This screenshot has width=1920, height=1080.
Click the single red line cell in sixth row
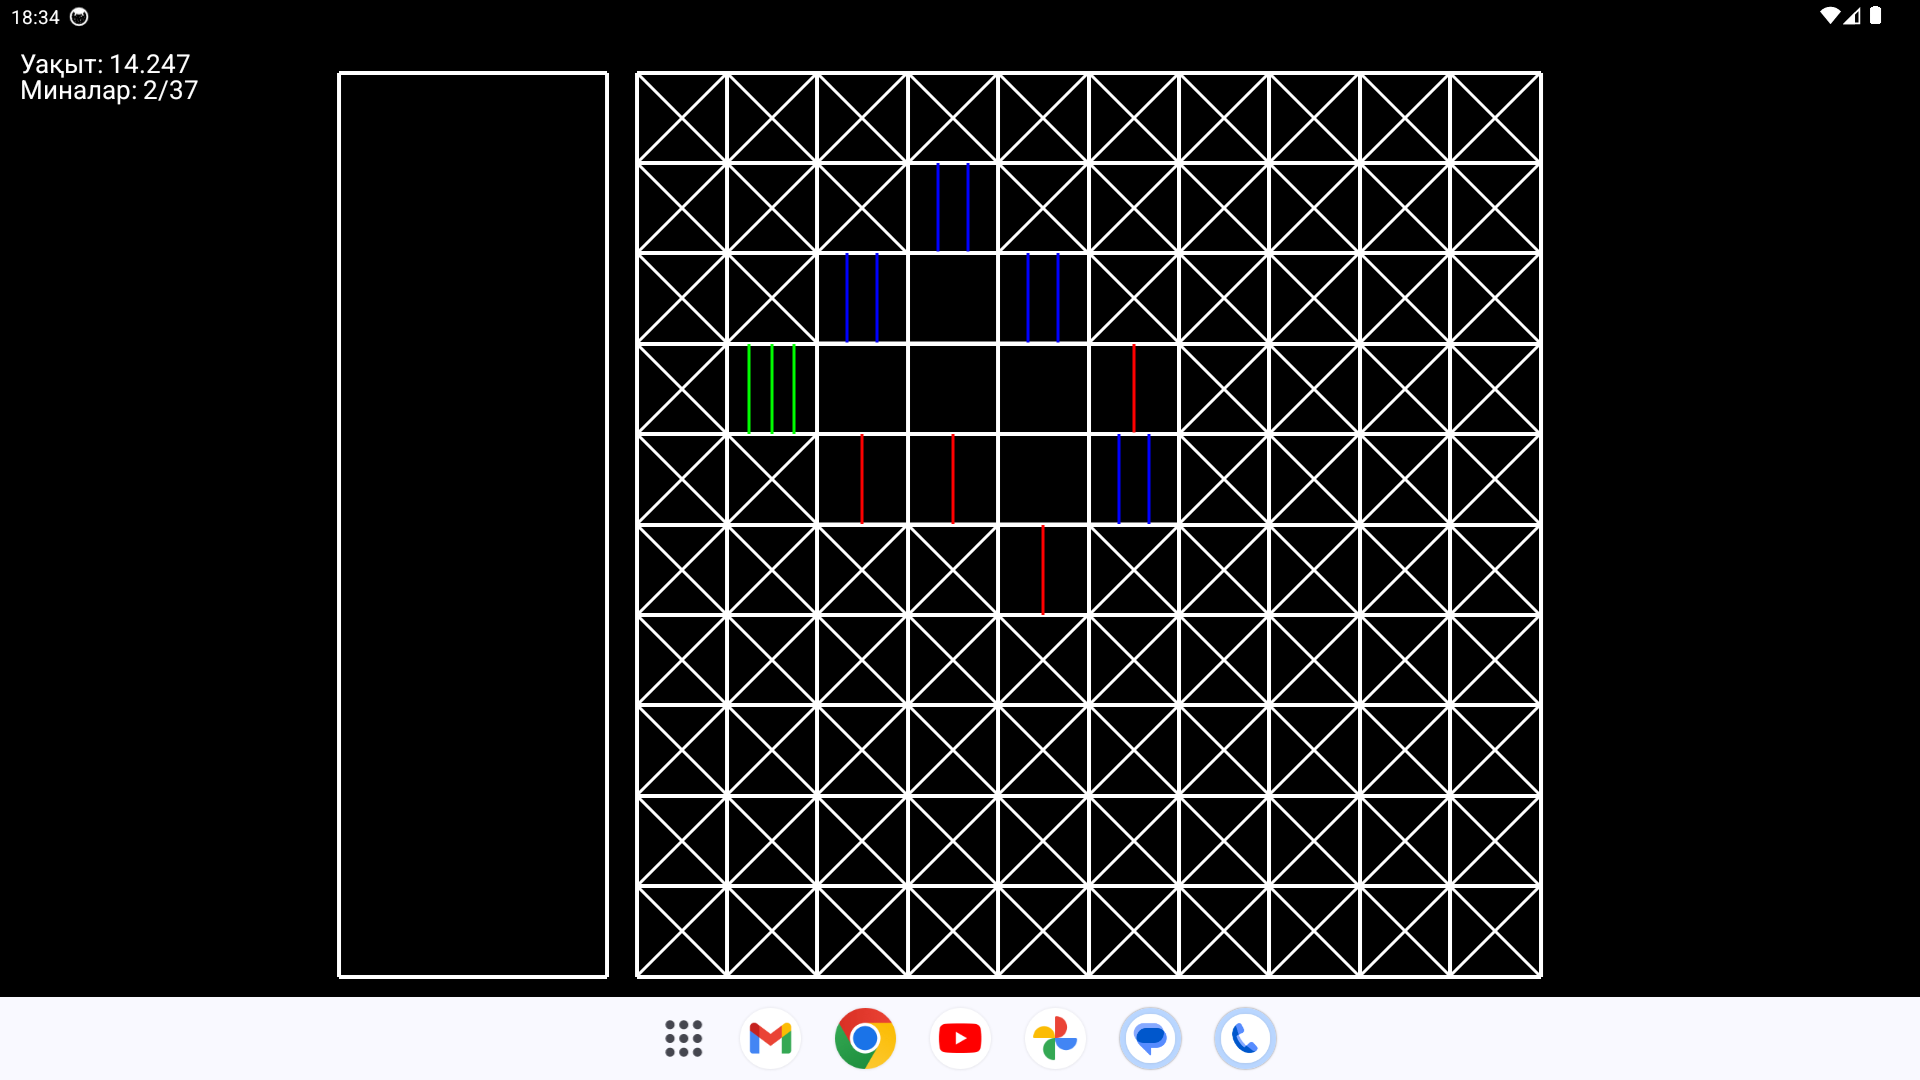(x=1043, y=570)
